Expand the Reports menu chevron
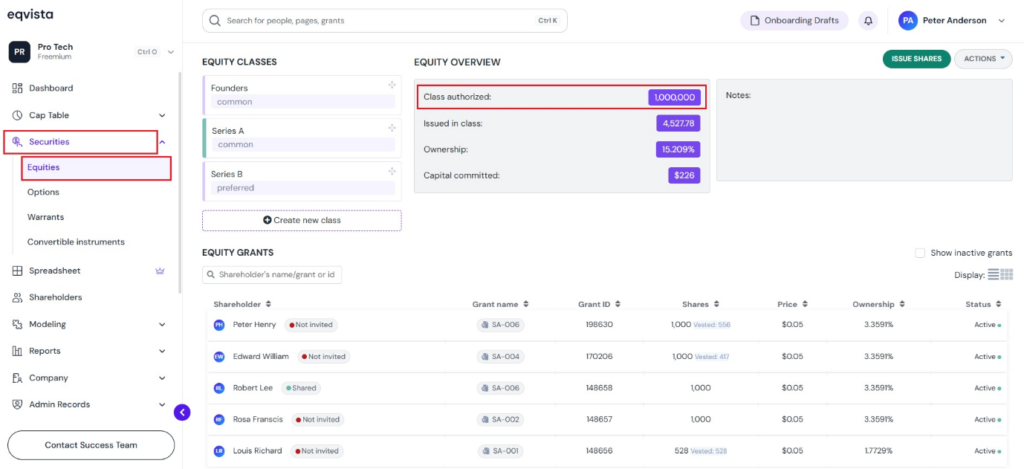 163,351
